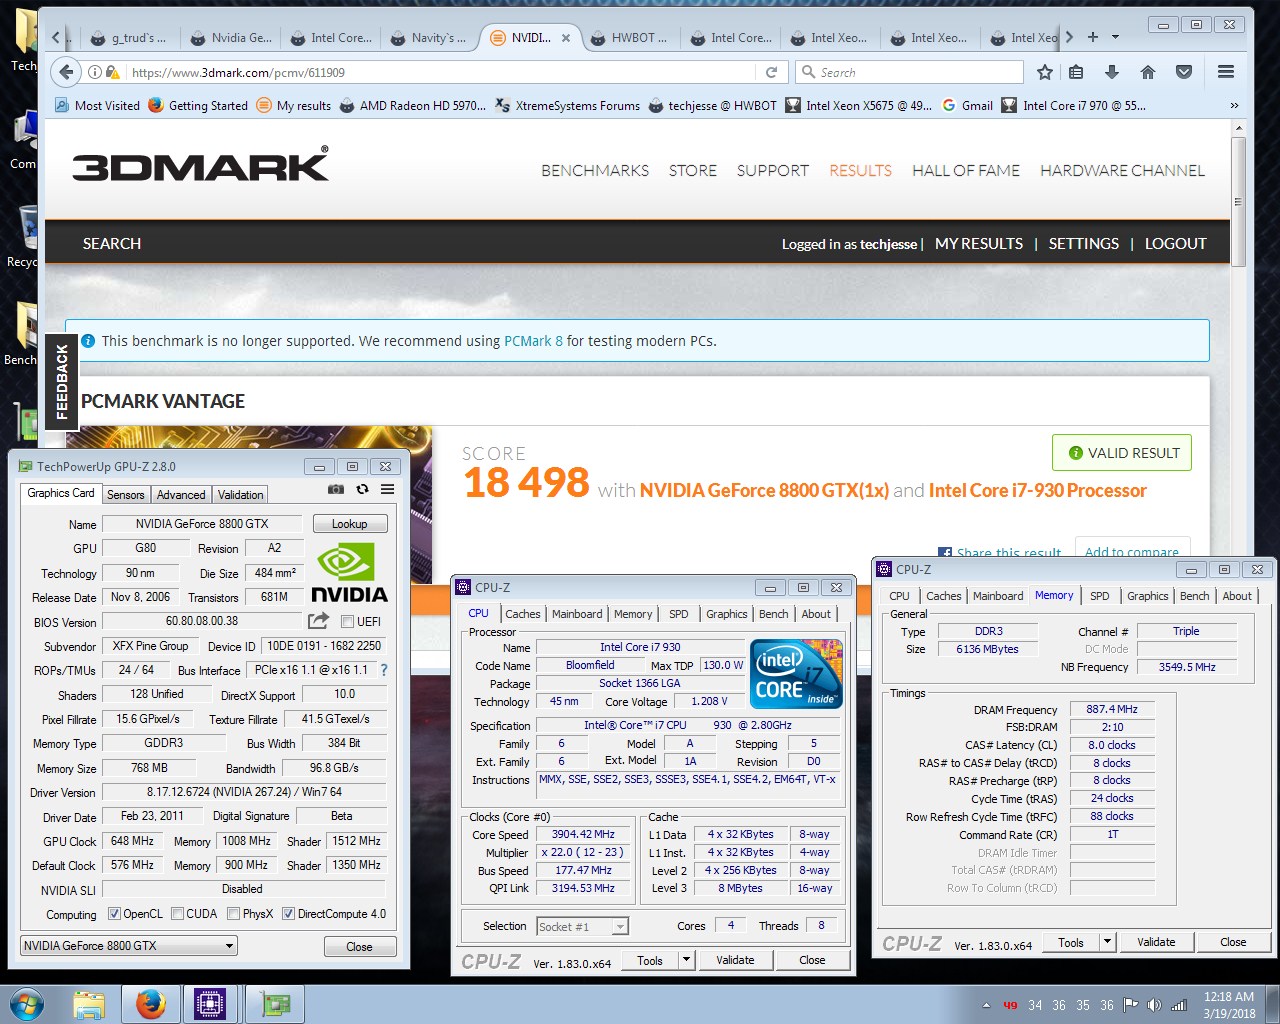Click the volume speaker tray icon

click(1154, 1005)
